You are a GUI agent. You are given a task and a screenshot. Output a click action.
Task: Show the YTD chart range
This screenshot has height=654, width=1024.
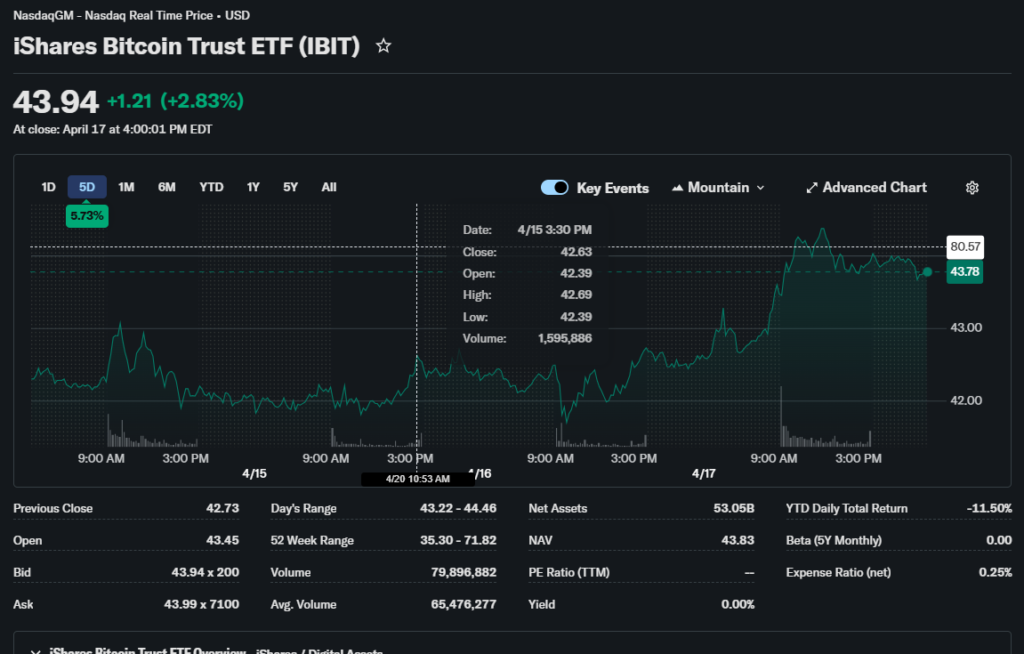coord(211,187)
